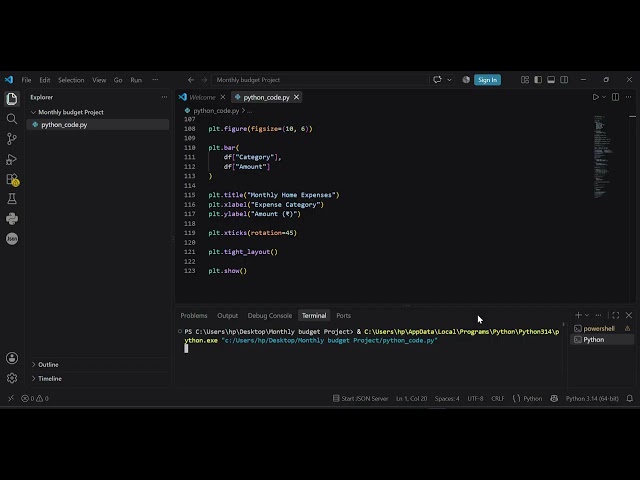Open the new terminal launch profile dropdown
640x480 pixels.
[587, 315]
